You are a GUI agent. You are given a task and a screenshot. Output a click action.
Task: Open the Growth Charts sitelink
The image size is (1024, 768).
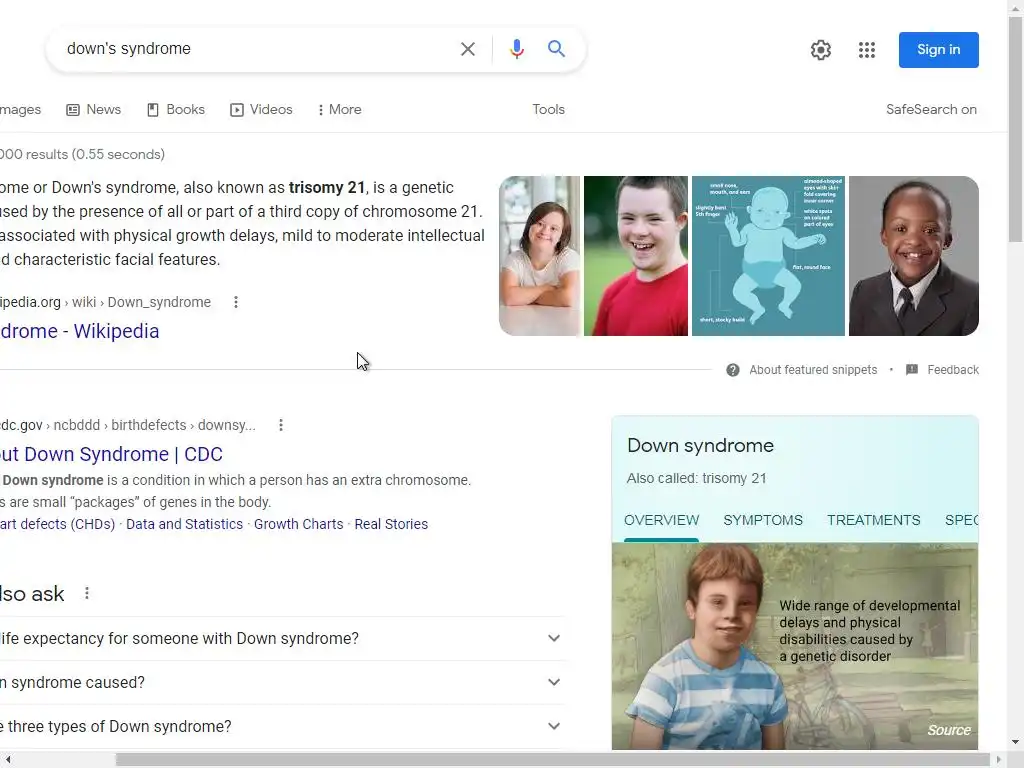[298, 524]
